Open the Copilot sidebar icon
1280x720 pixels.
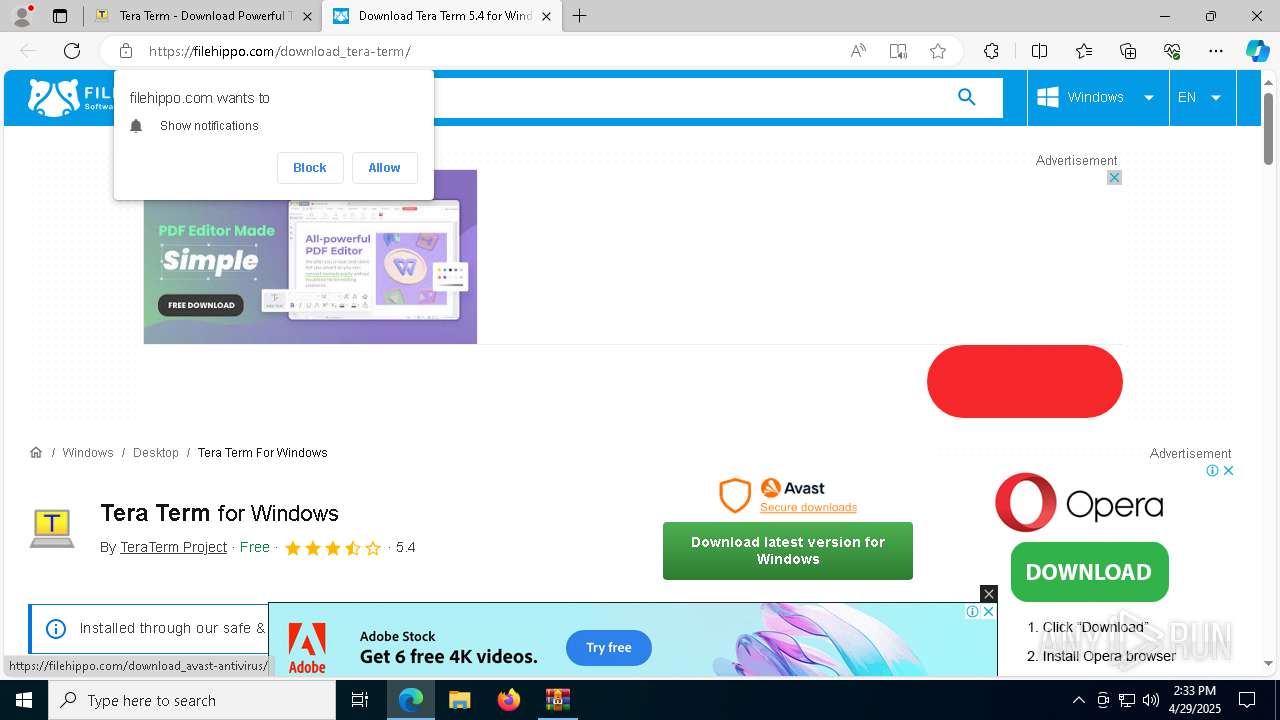point(1257,51)
